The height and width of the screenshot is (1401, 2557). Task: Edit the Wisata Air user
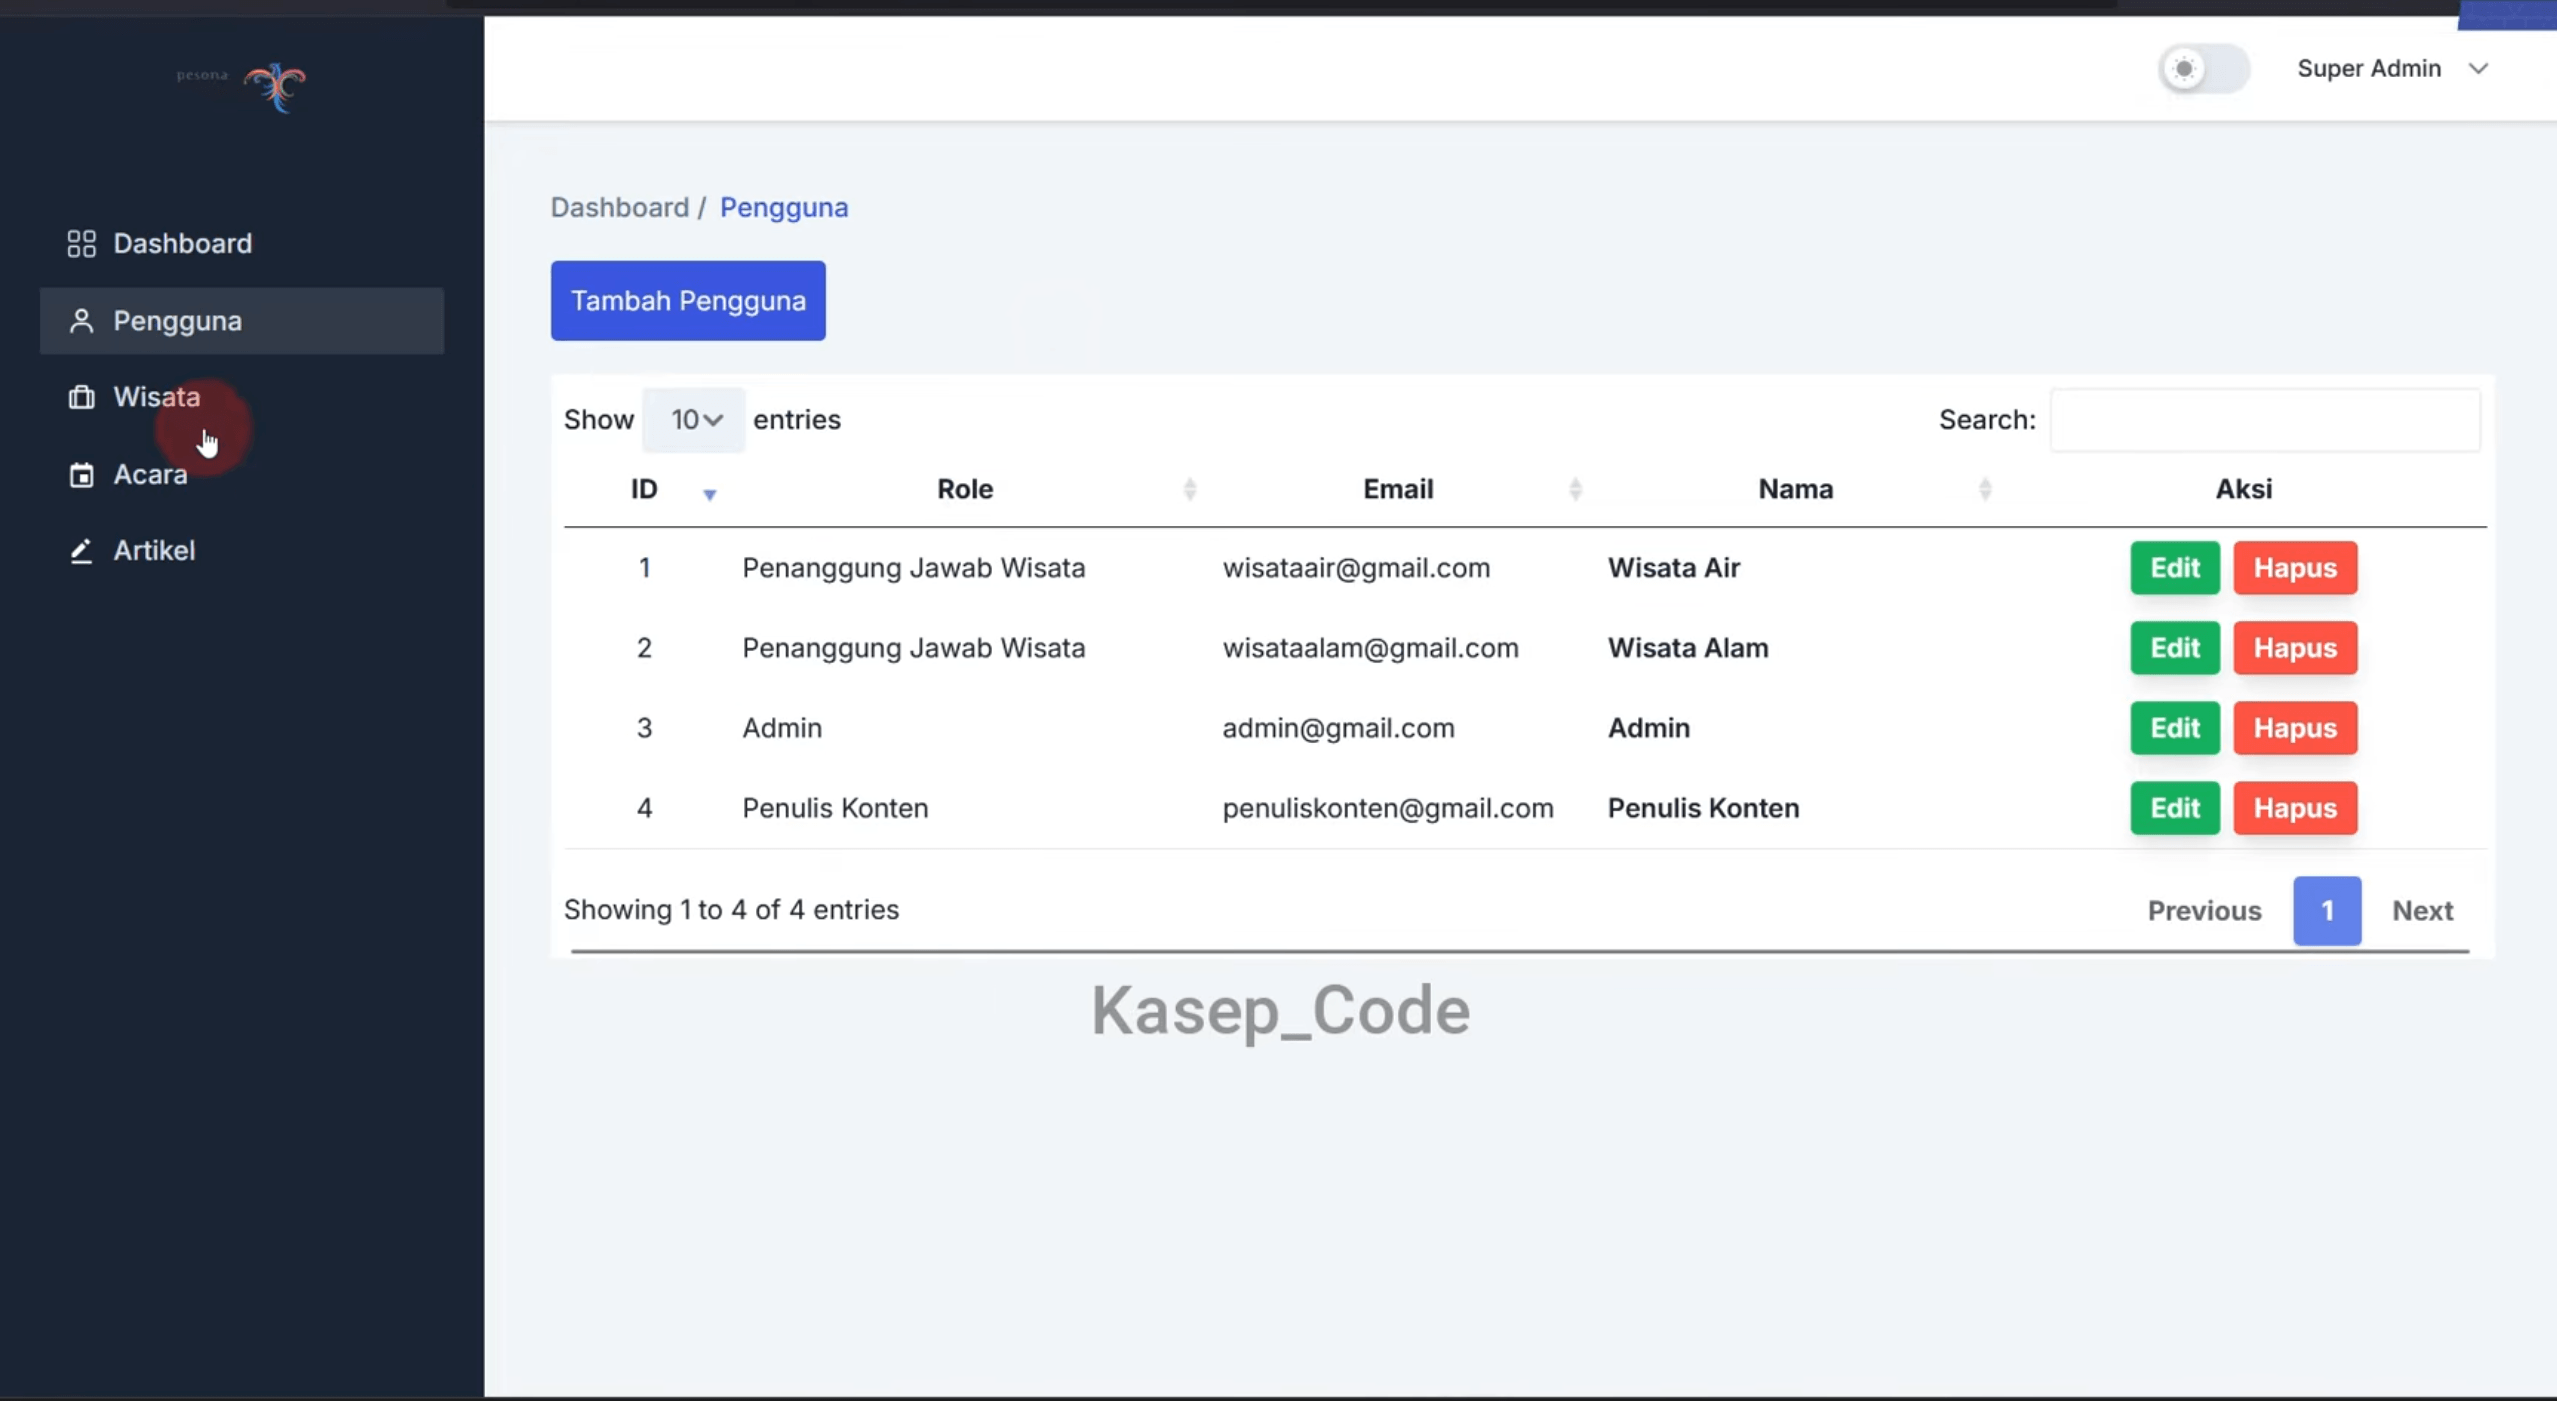pyautogui.click(x=2174, y=568)
